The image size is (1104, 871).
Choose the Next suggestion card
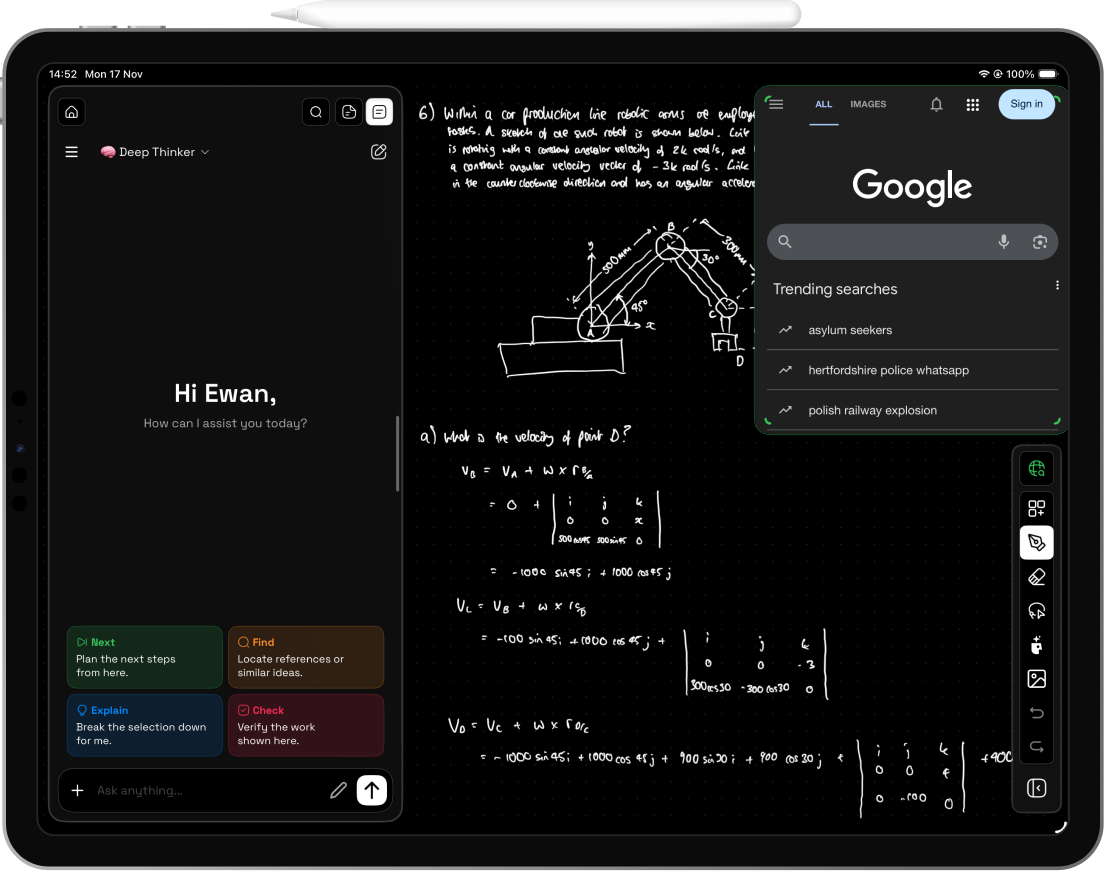[x=145, y=657]
